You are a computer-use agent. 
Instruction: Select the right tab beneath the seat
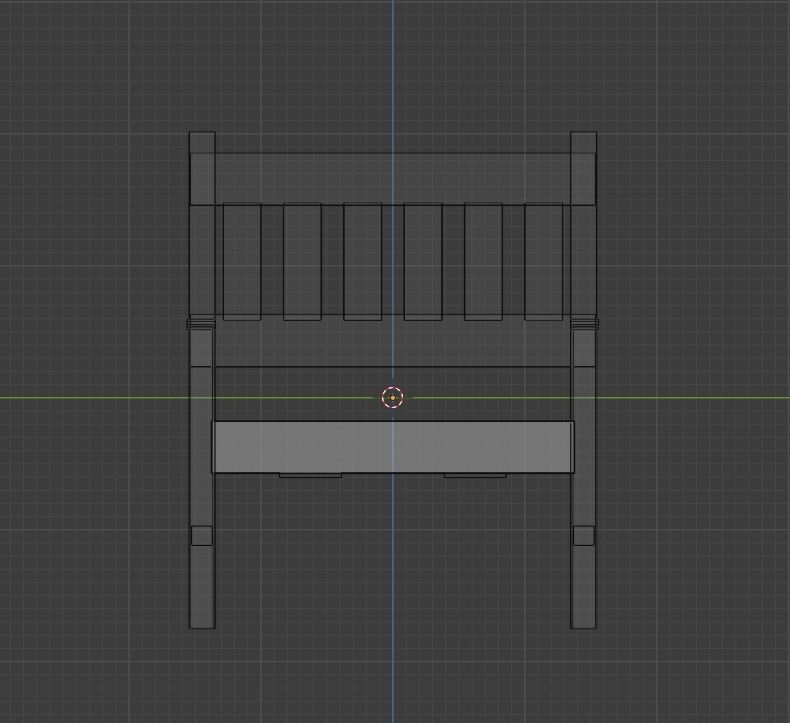pyautogui.click(x=475, y=475)
